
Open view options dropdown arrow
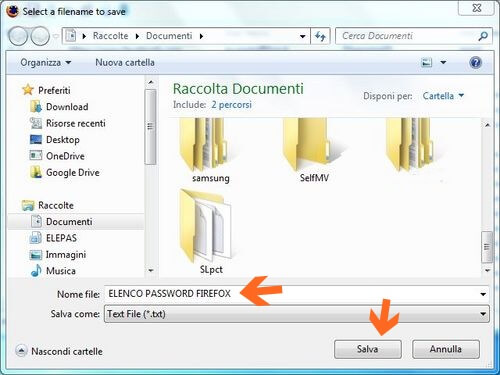[x=443, y=62]
